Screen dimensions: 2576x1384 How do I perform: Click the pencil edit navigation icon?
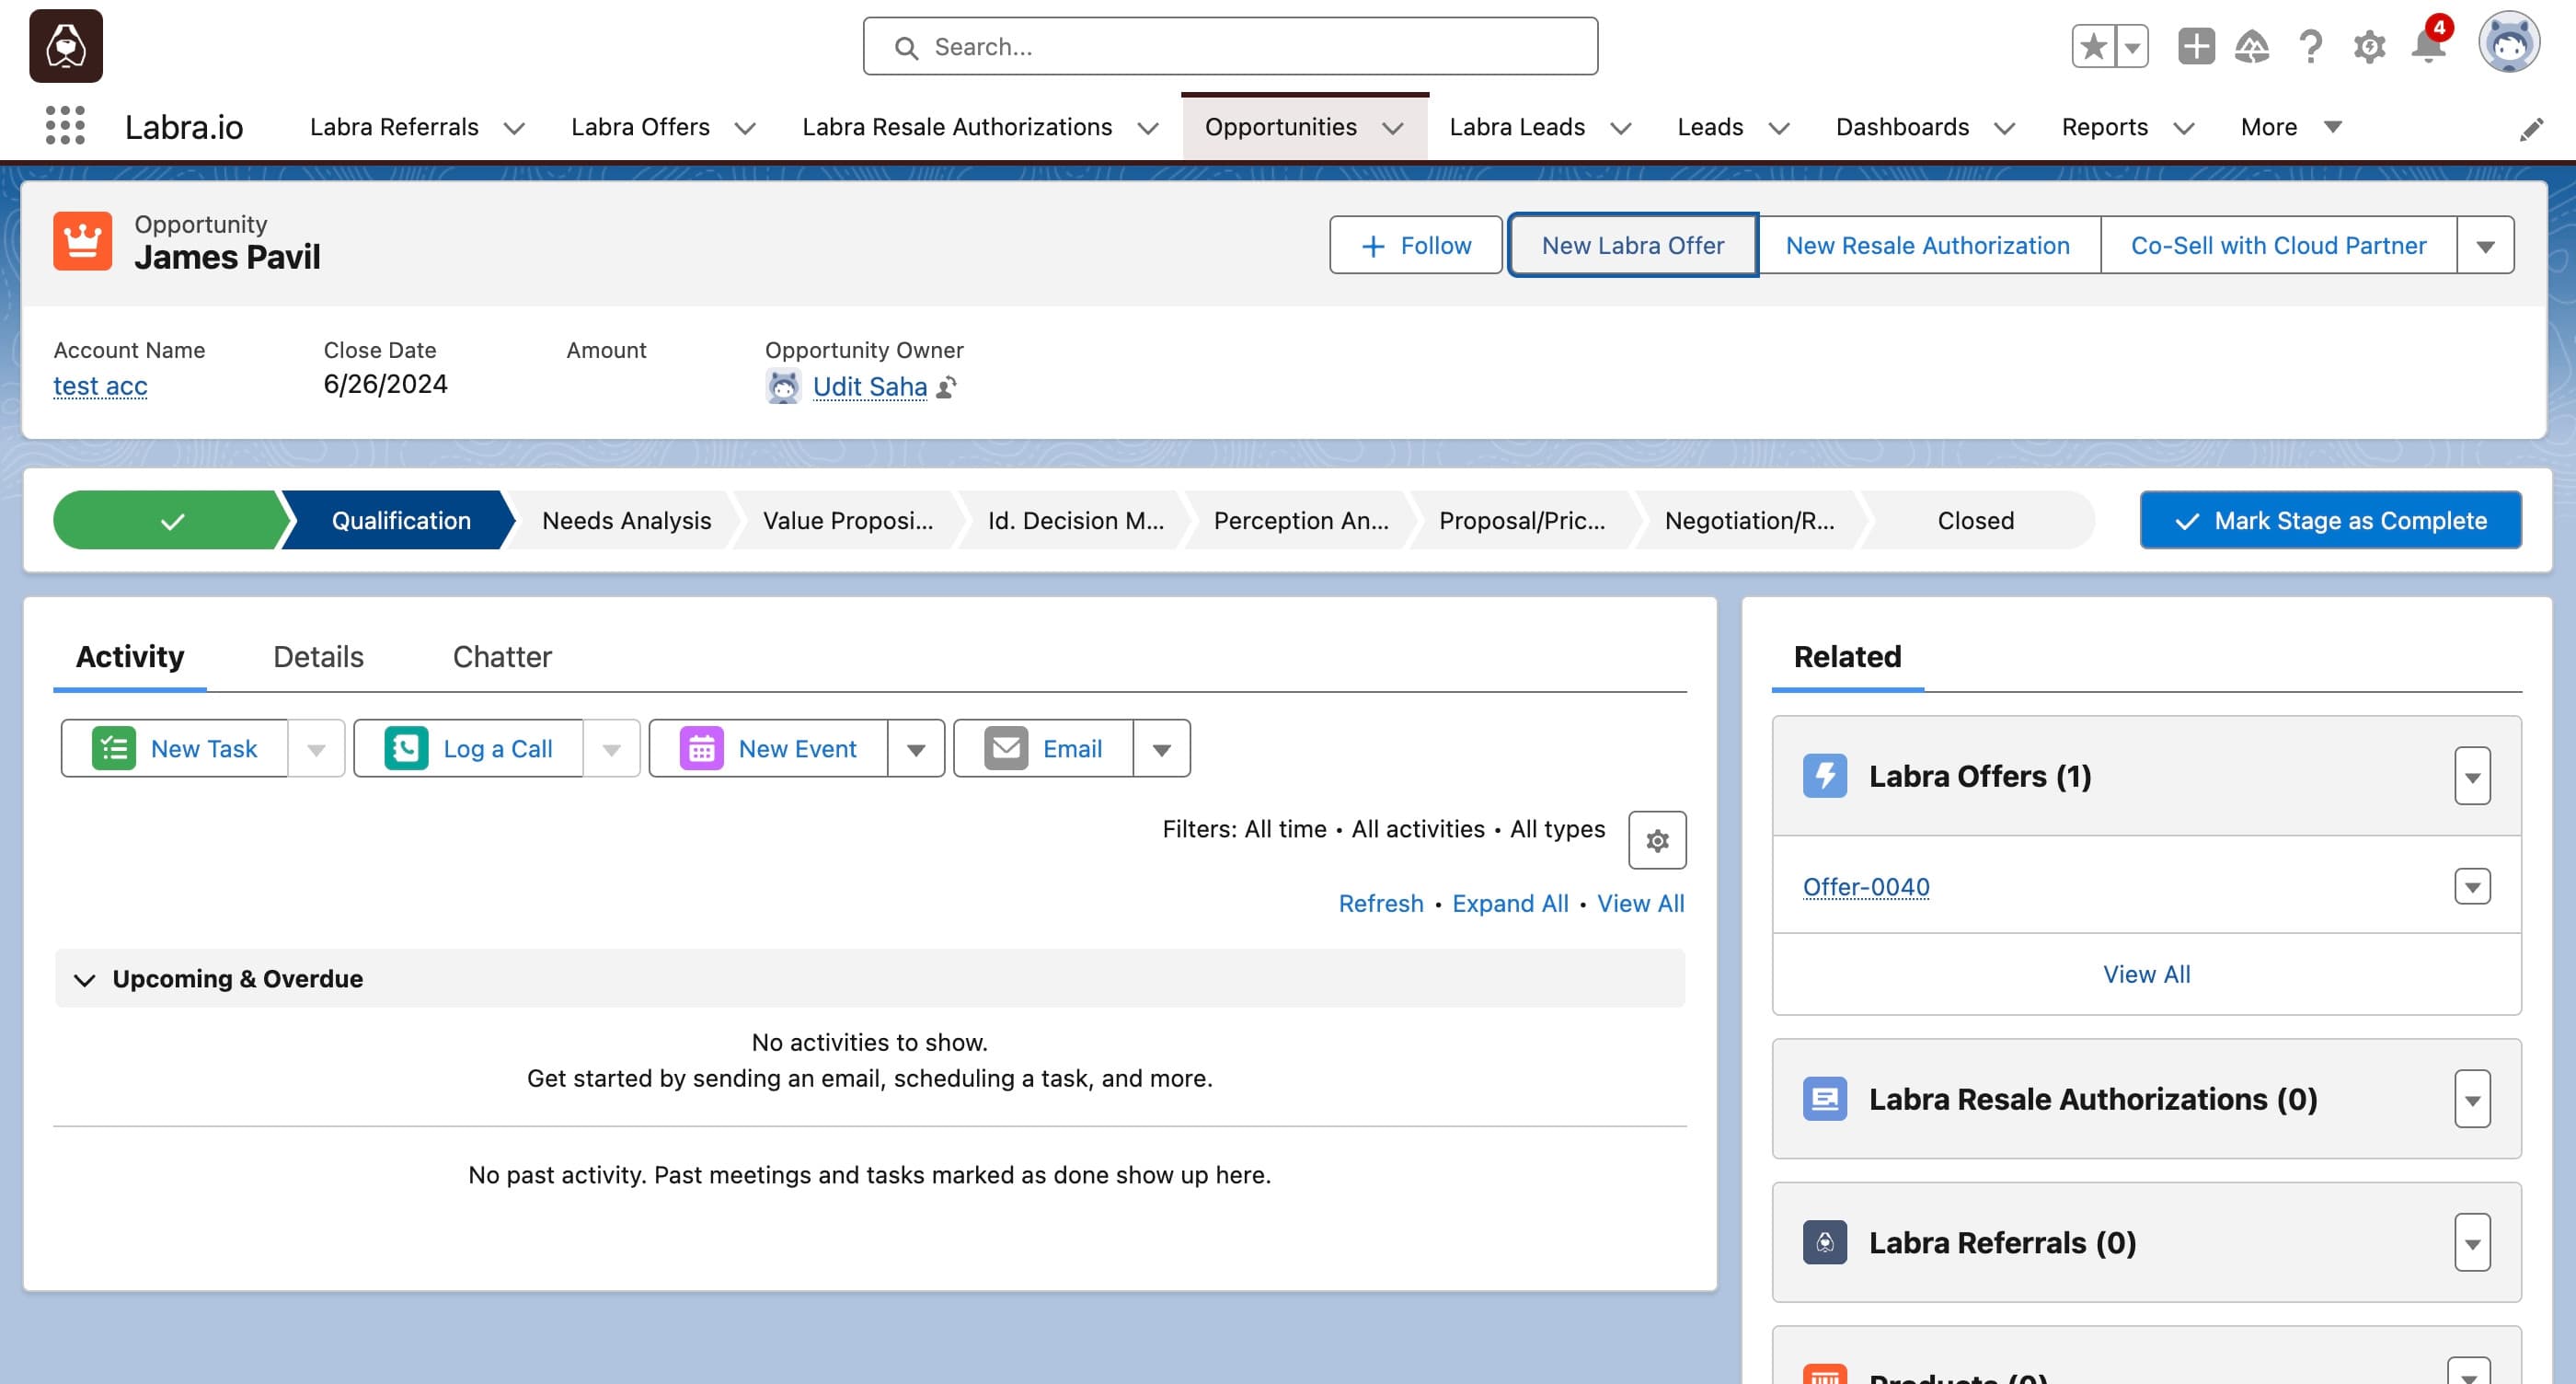coord(2530,130)
